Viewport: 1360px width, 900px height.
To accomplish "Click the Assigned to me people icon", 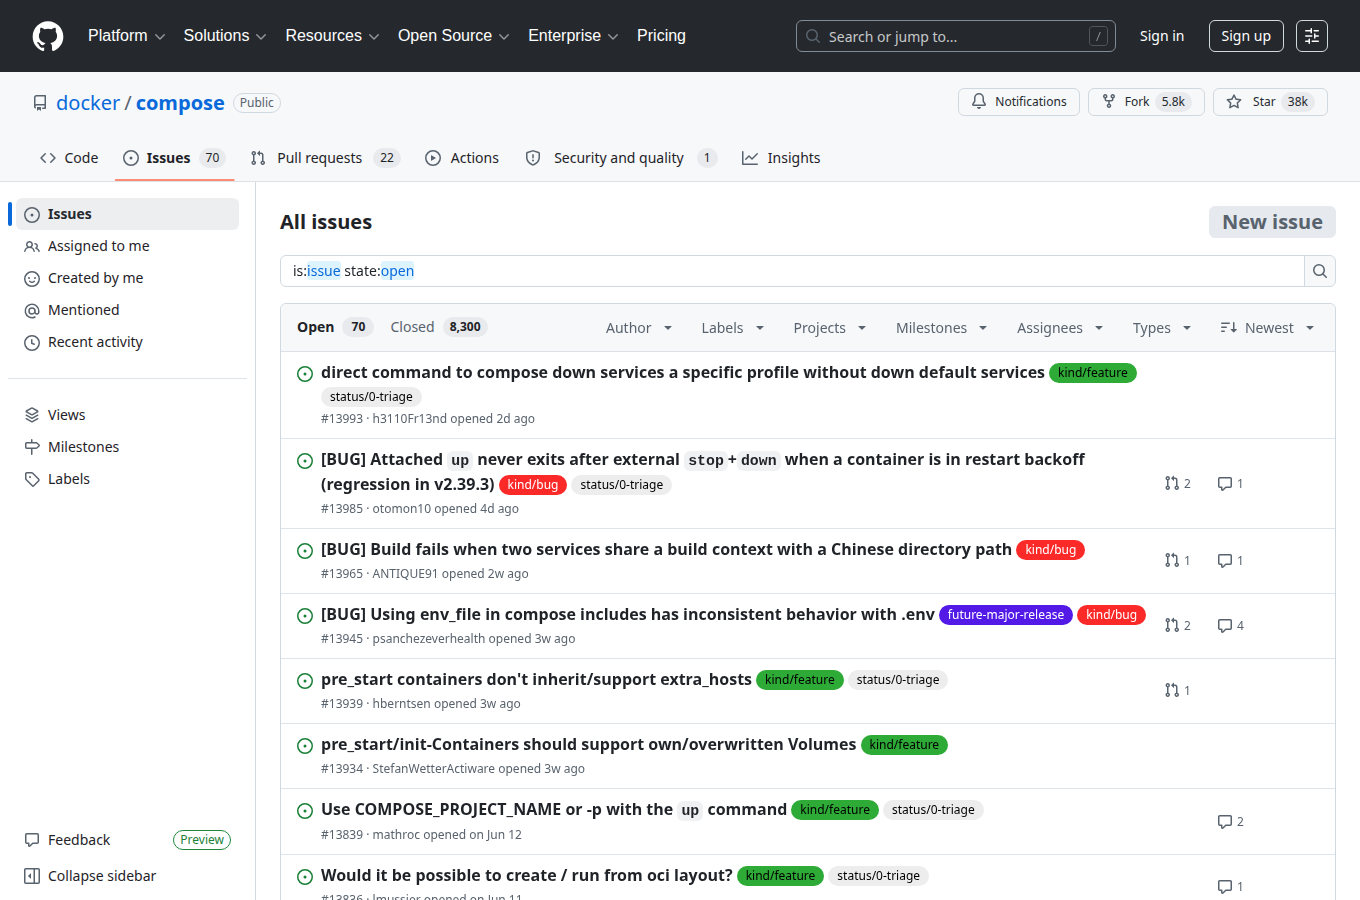I will pos(32,246).
